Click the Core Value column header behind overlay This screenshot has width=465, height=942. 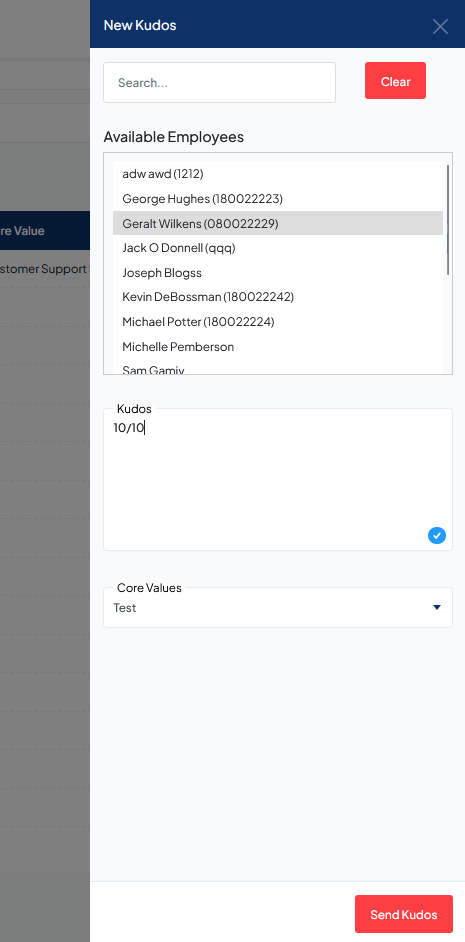22,230
